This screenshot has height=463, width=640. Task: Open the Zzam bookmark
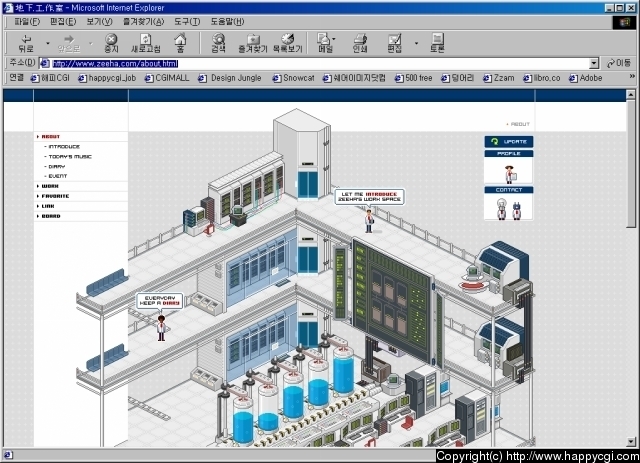[498, 78]
